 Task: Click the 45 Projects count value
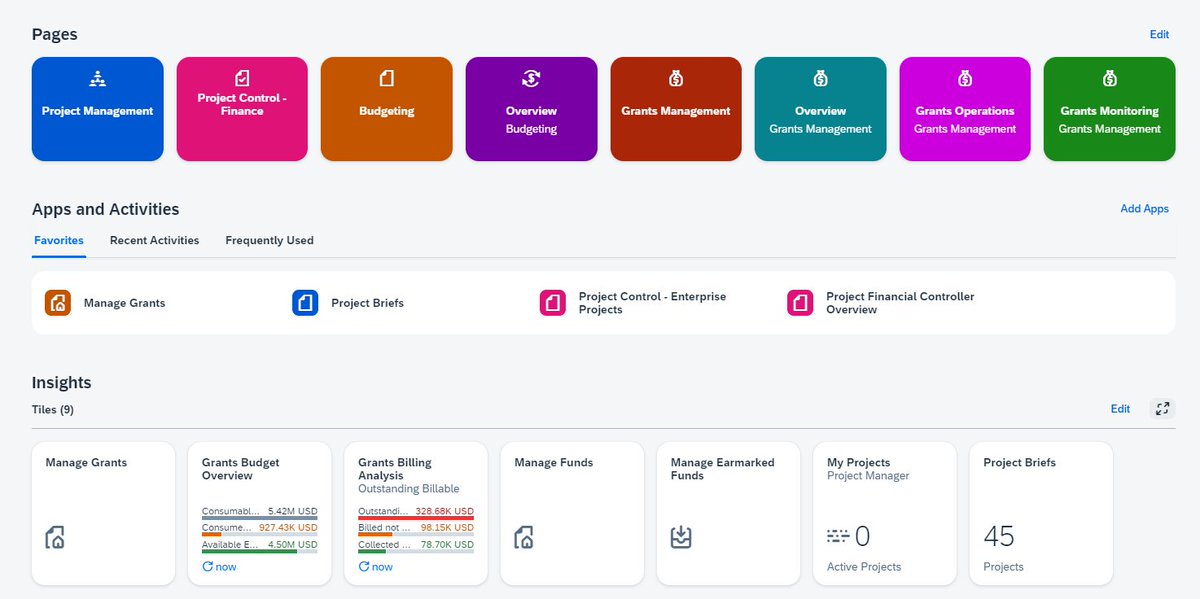coord(998,537)
